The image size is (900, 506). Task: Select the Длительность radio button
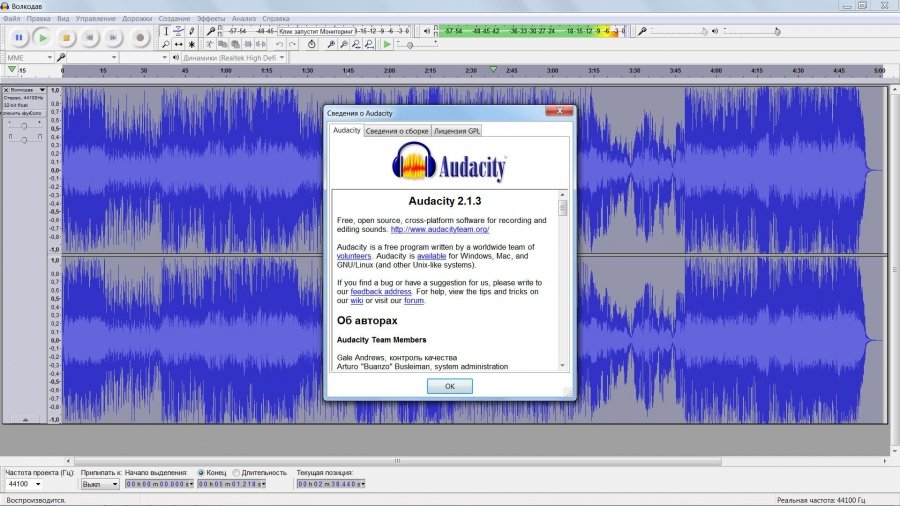click(x=237, y=472)
